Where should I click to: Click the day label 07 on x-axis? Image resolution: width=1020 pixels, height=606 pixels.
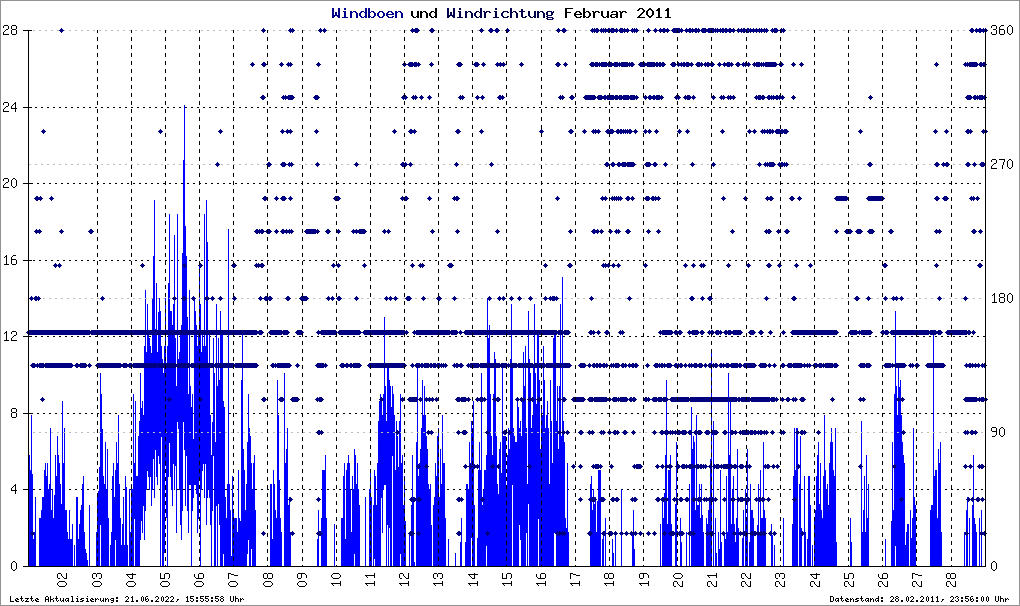(234, 579)
